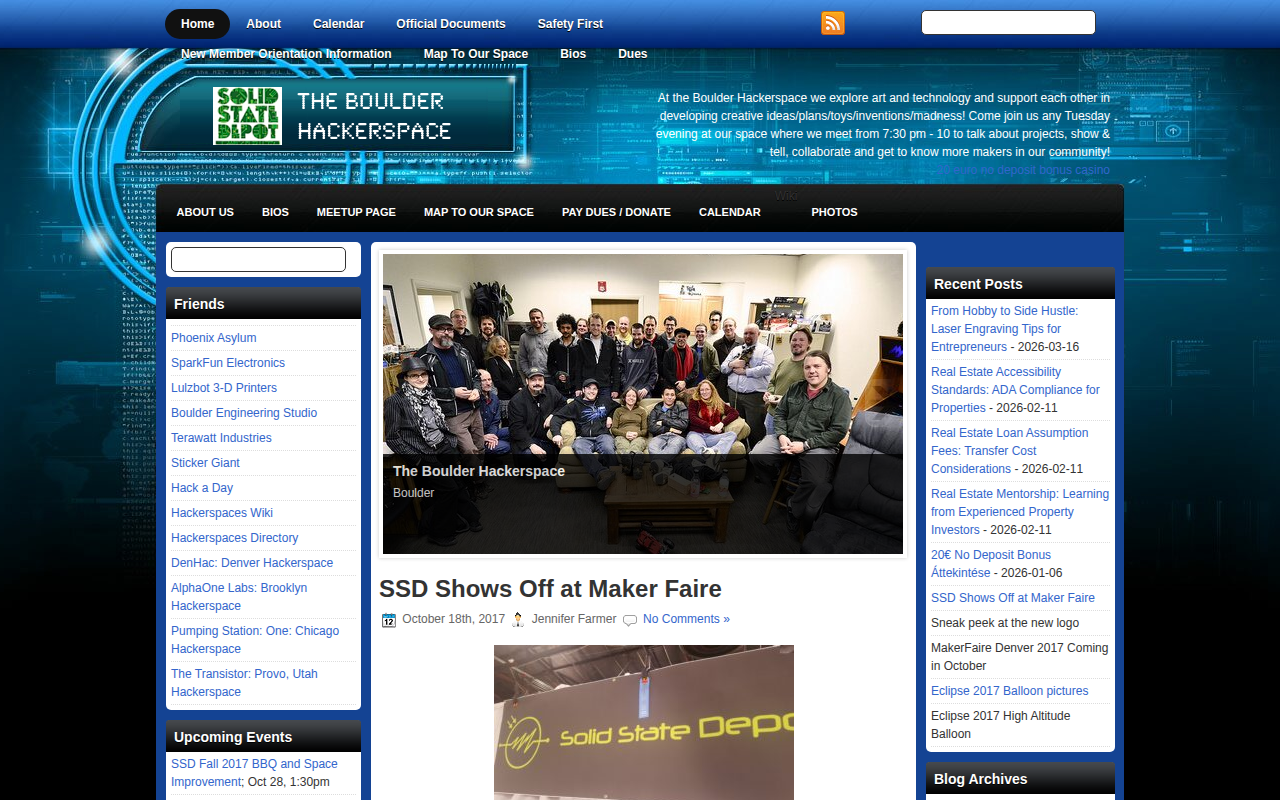
Task: Open MakerFaire Denver 2017 Coming in October post
Action: click(1020, 657)
